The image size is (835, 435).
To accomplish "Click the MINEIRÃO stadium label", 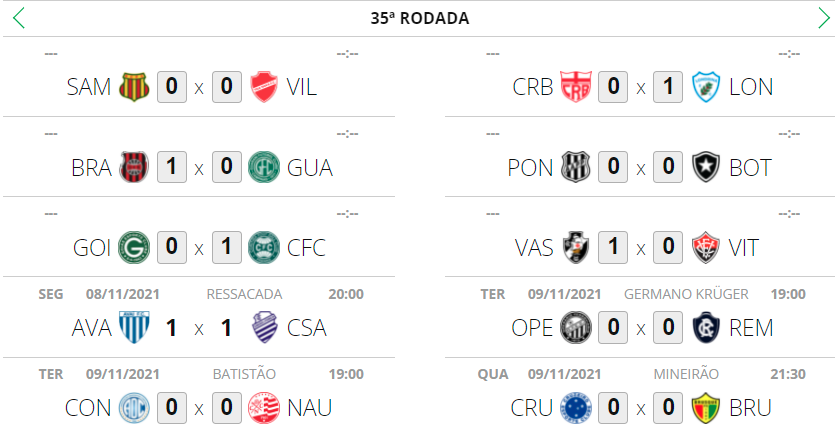I will [685, 374].
